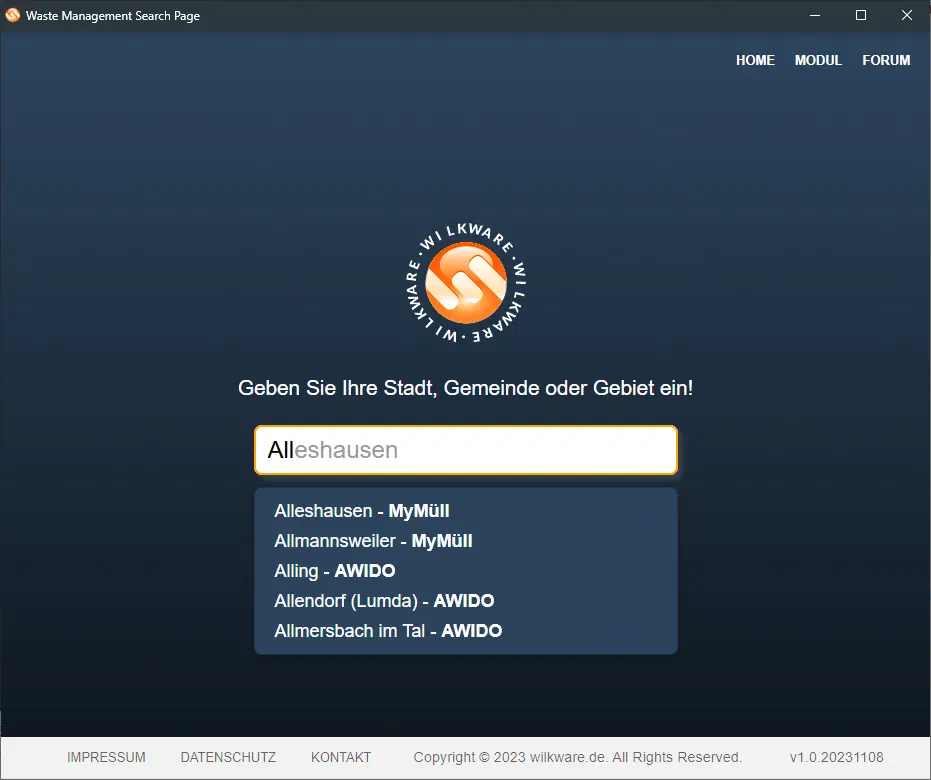Screen dimensions: 931x780
Task: Close the Waste Management Search Page window
Action: click(x=907, y=15)
